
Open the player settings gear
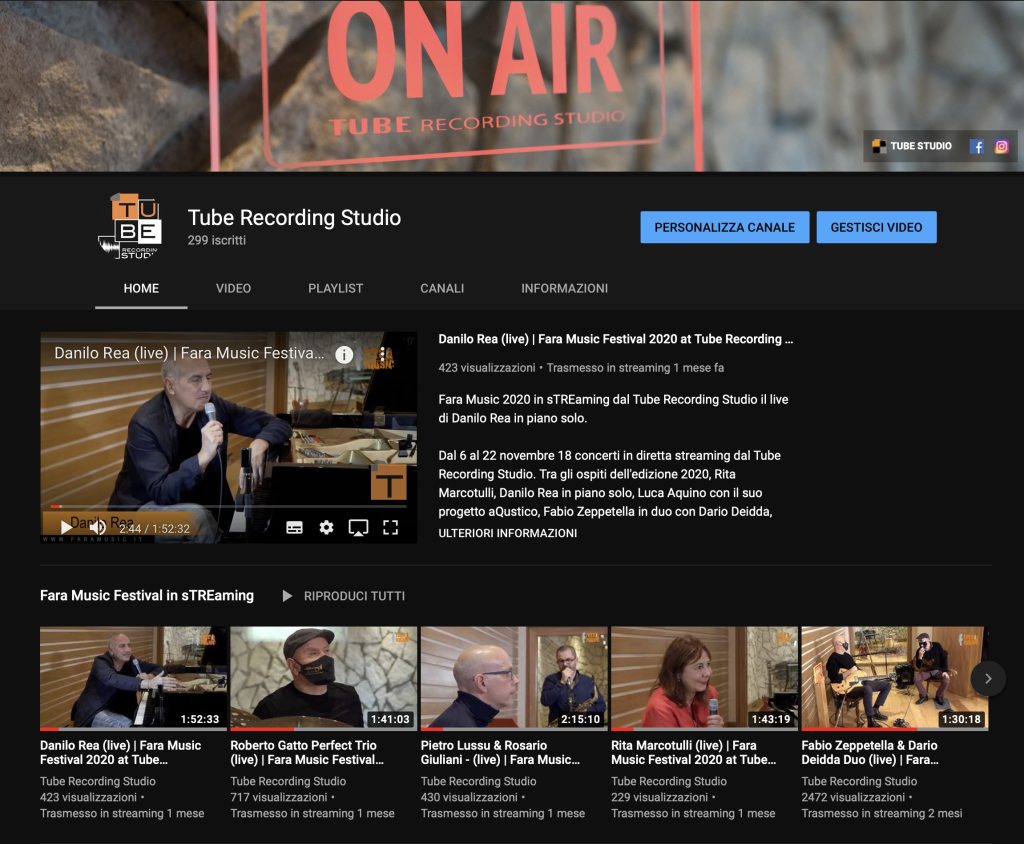tap(327, 528)
